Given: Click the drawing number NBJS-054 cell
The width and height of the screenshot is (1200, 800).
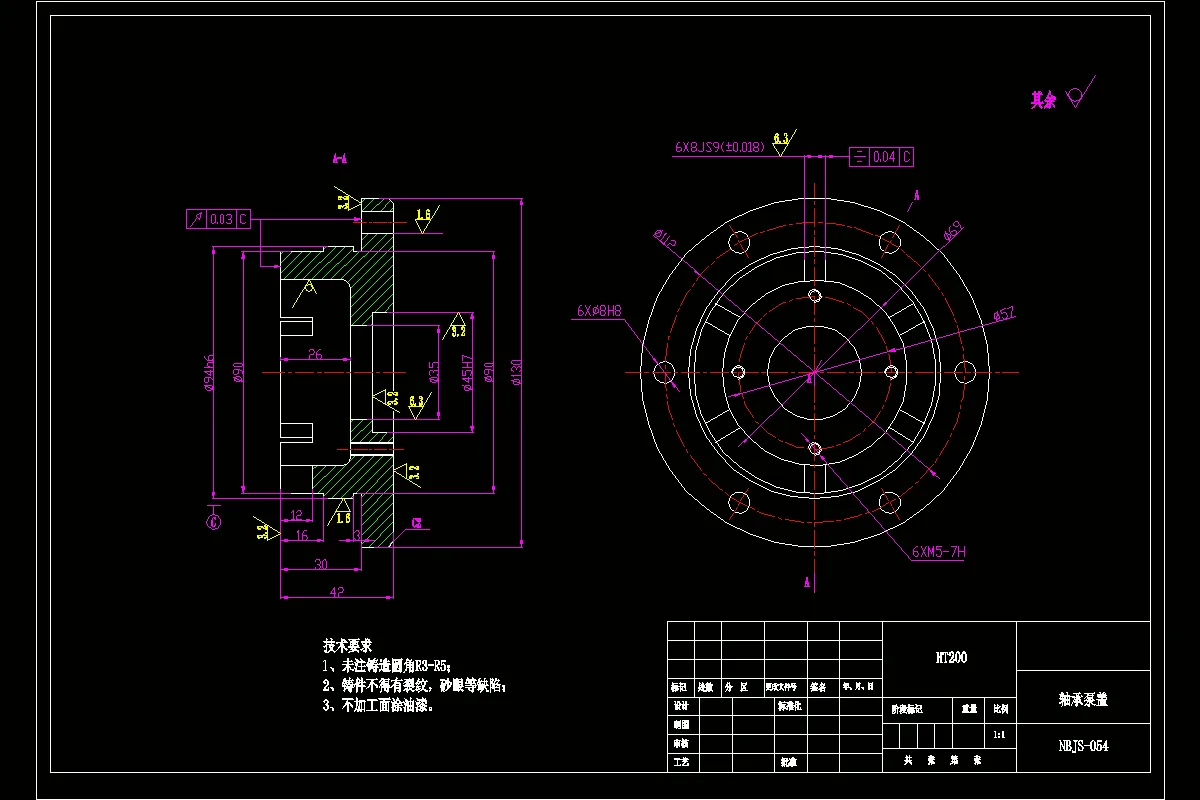Looking at the screenshot, I should point(1086,744).
